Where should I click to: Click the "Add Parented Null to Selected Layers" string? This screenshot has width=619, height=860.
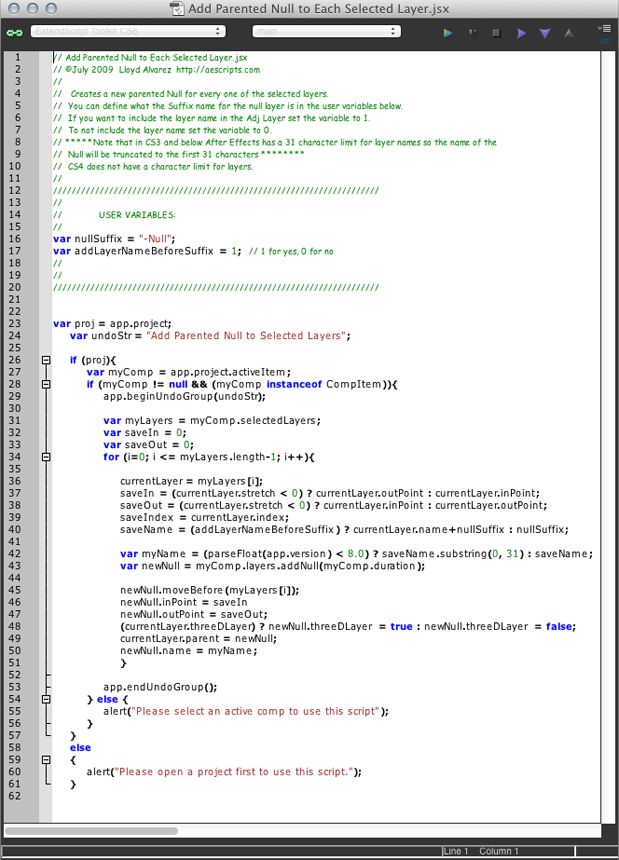coord(246,336)
